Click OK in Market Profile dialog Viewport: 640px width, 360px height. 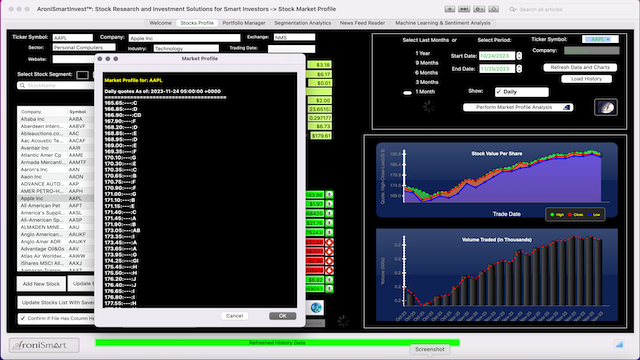(282, 316)
